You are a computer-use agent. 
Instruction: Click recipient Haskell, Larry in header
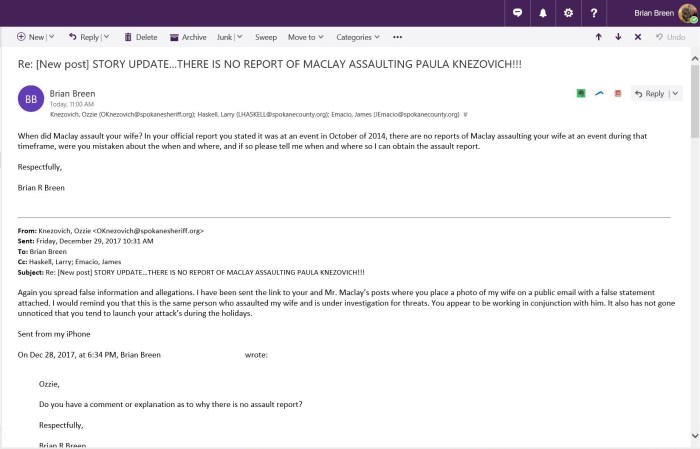click(262, 114)
